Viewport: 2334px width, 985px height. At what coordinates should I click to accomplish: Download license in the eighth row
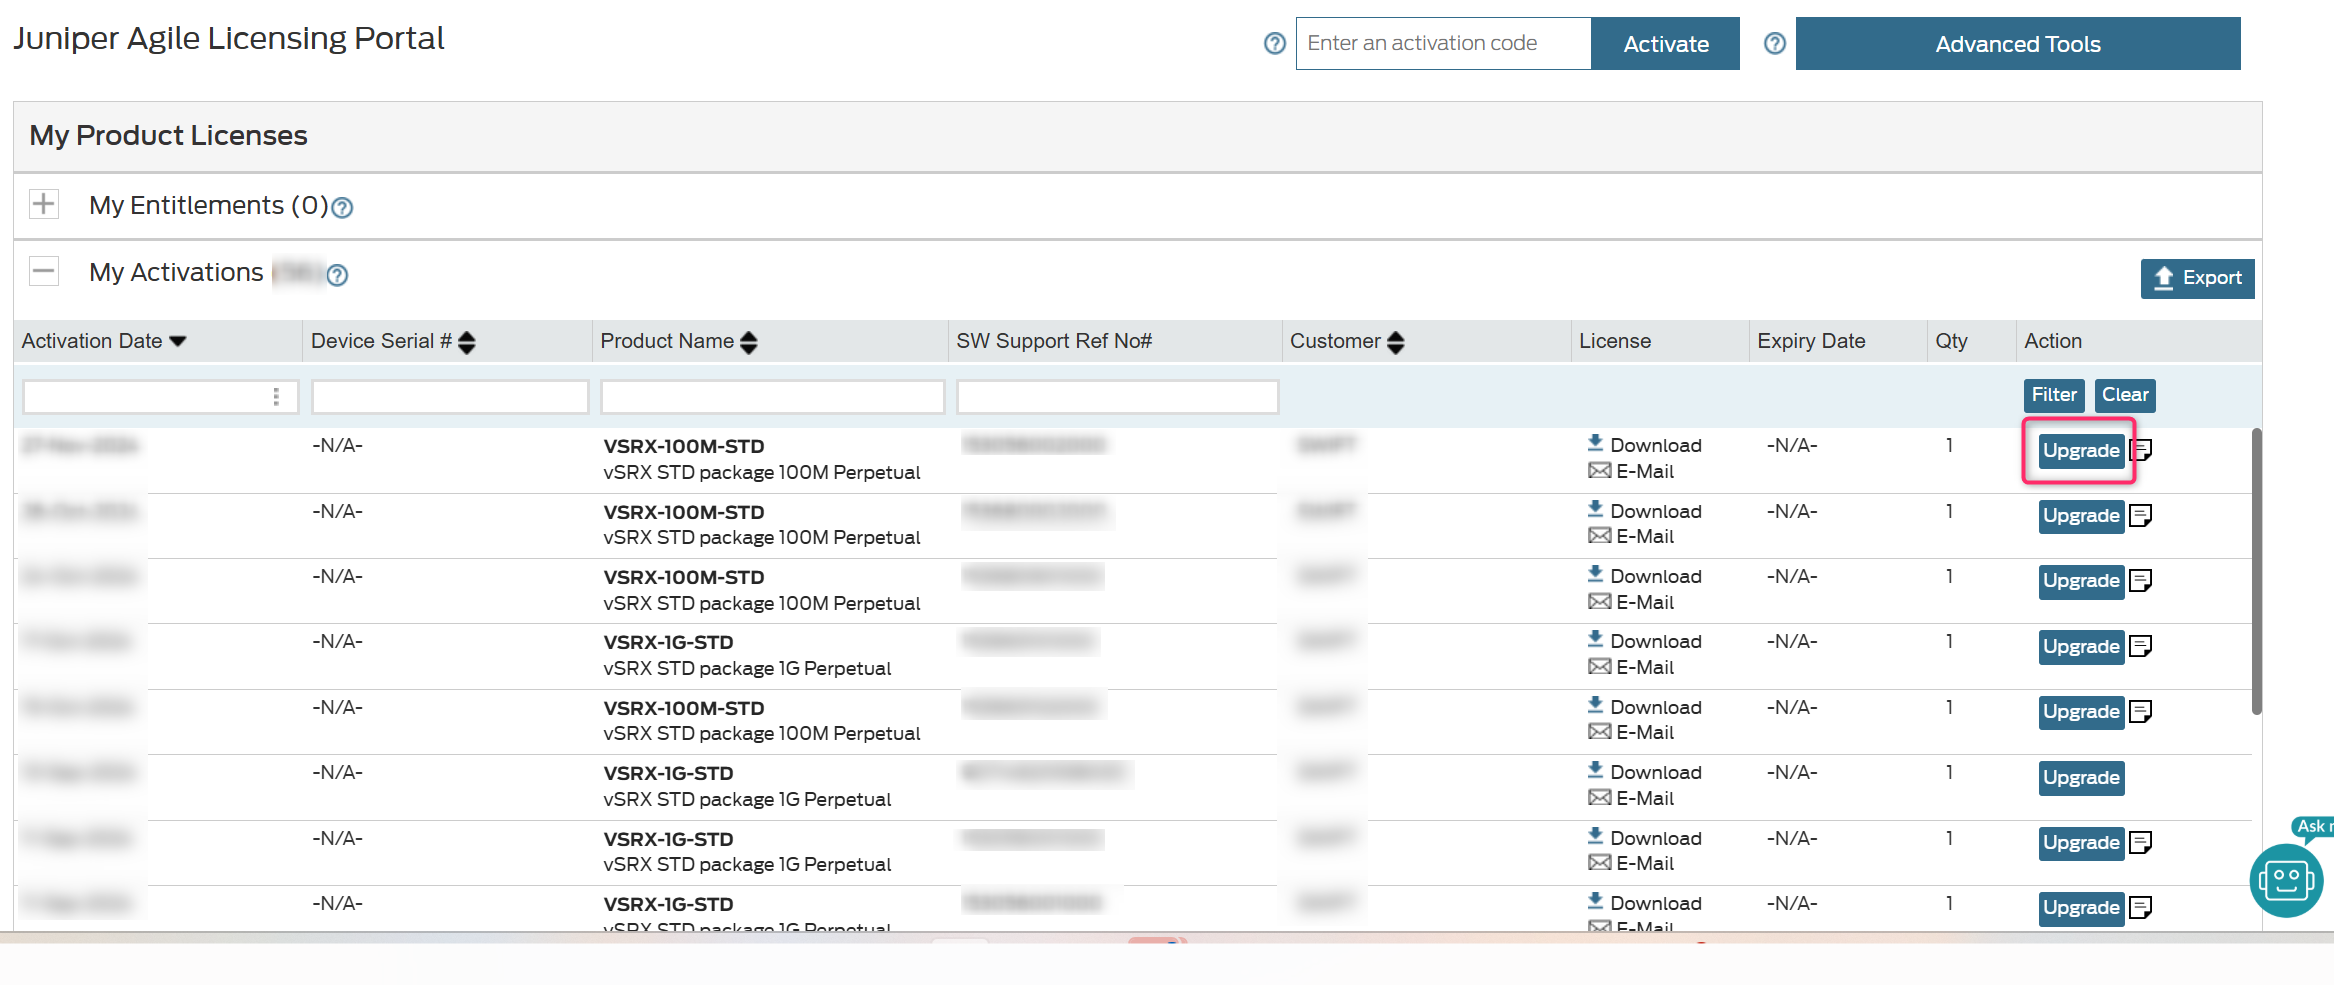[x=1645, y=903]
